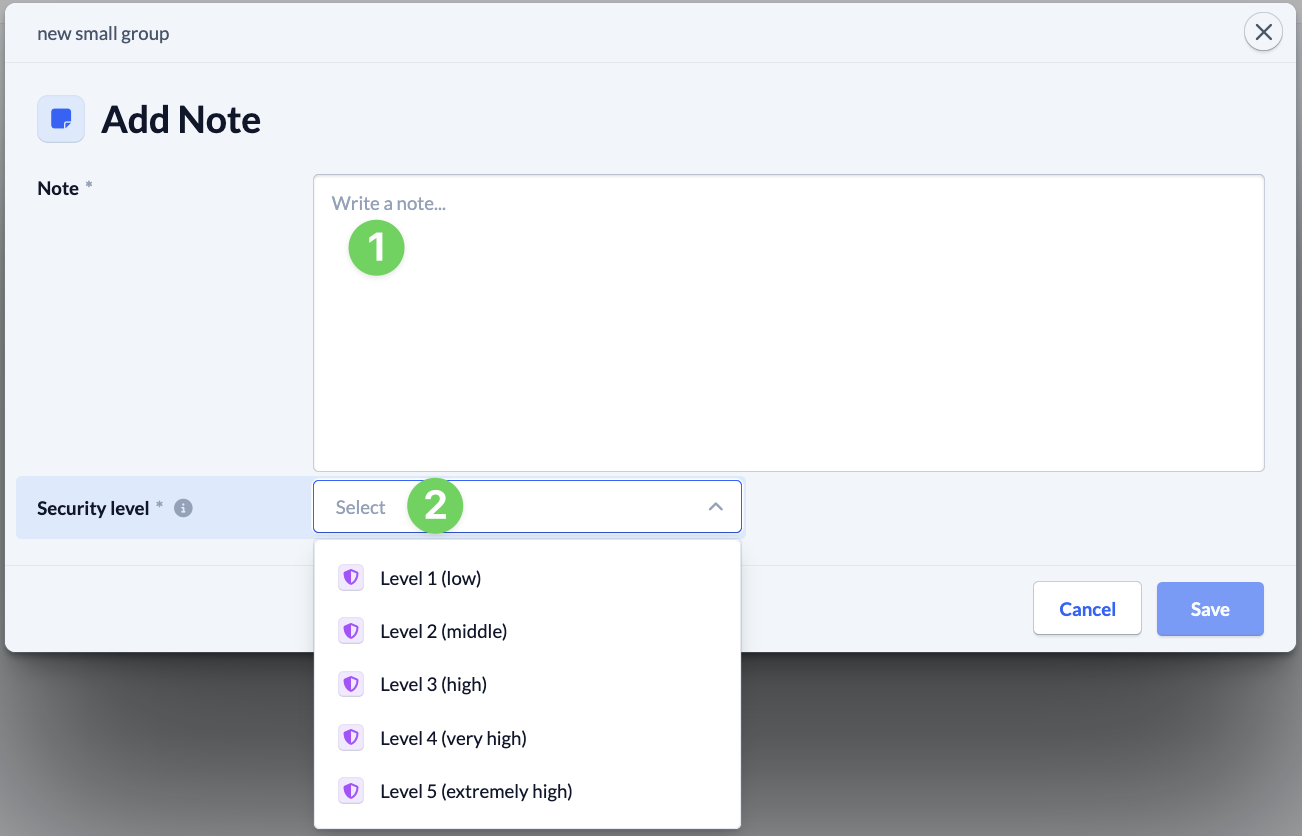Select the Level 2 (middle) option
Screen dimensions: 1302x836
444,631
